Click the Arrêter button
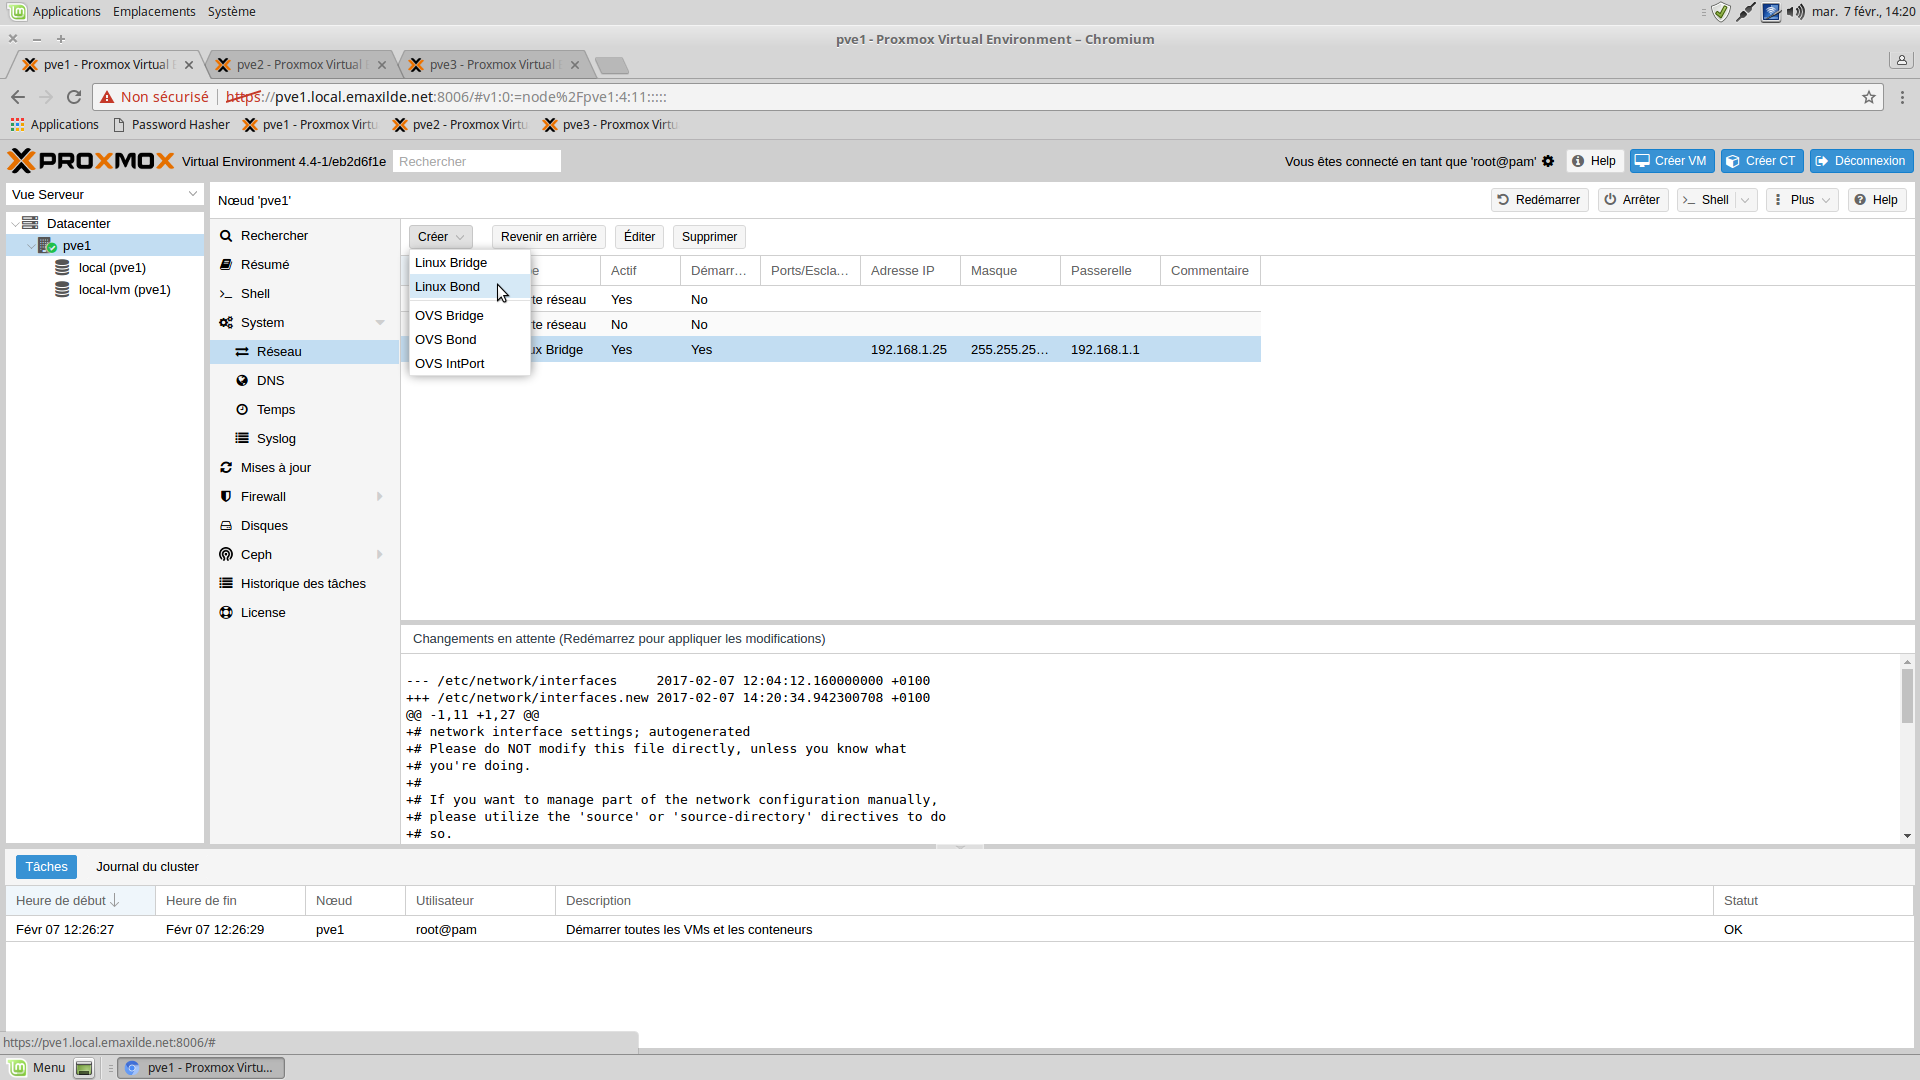Viewport: 1920px width, 1080px height. click(1632, 200)
